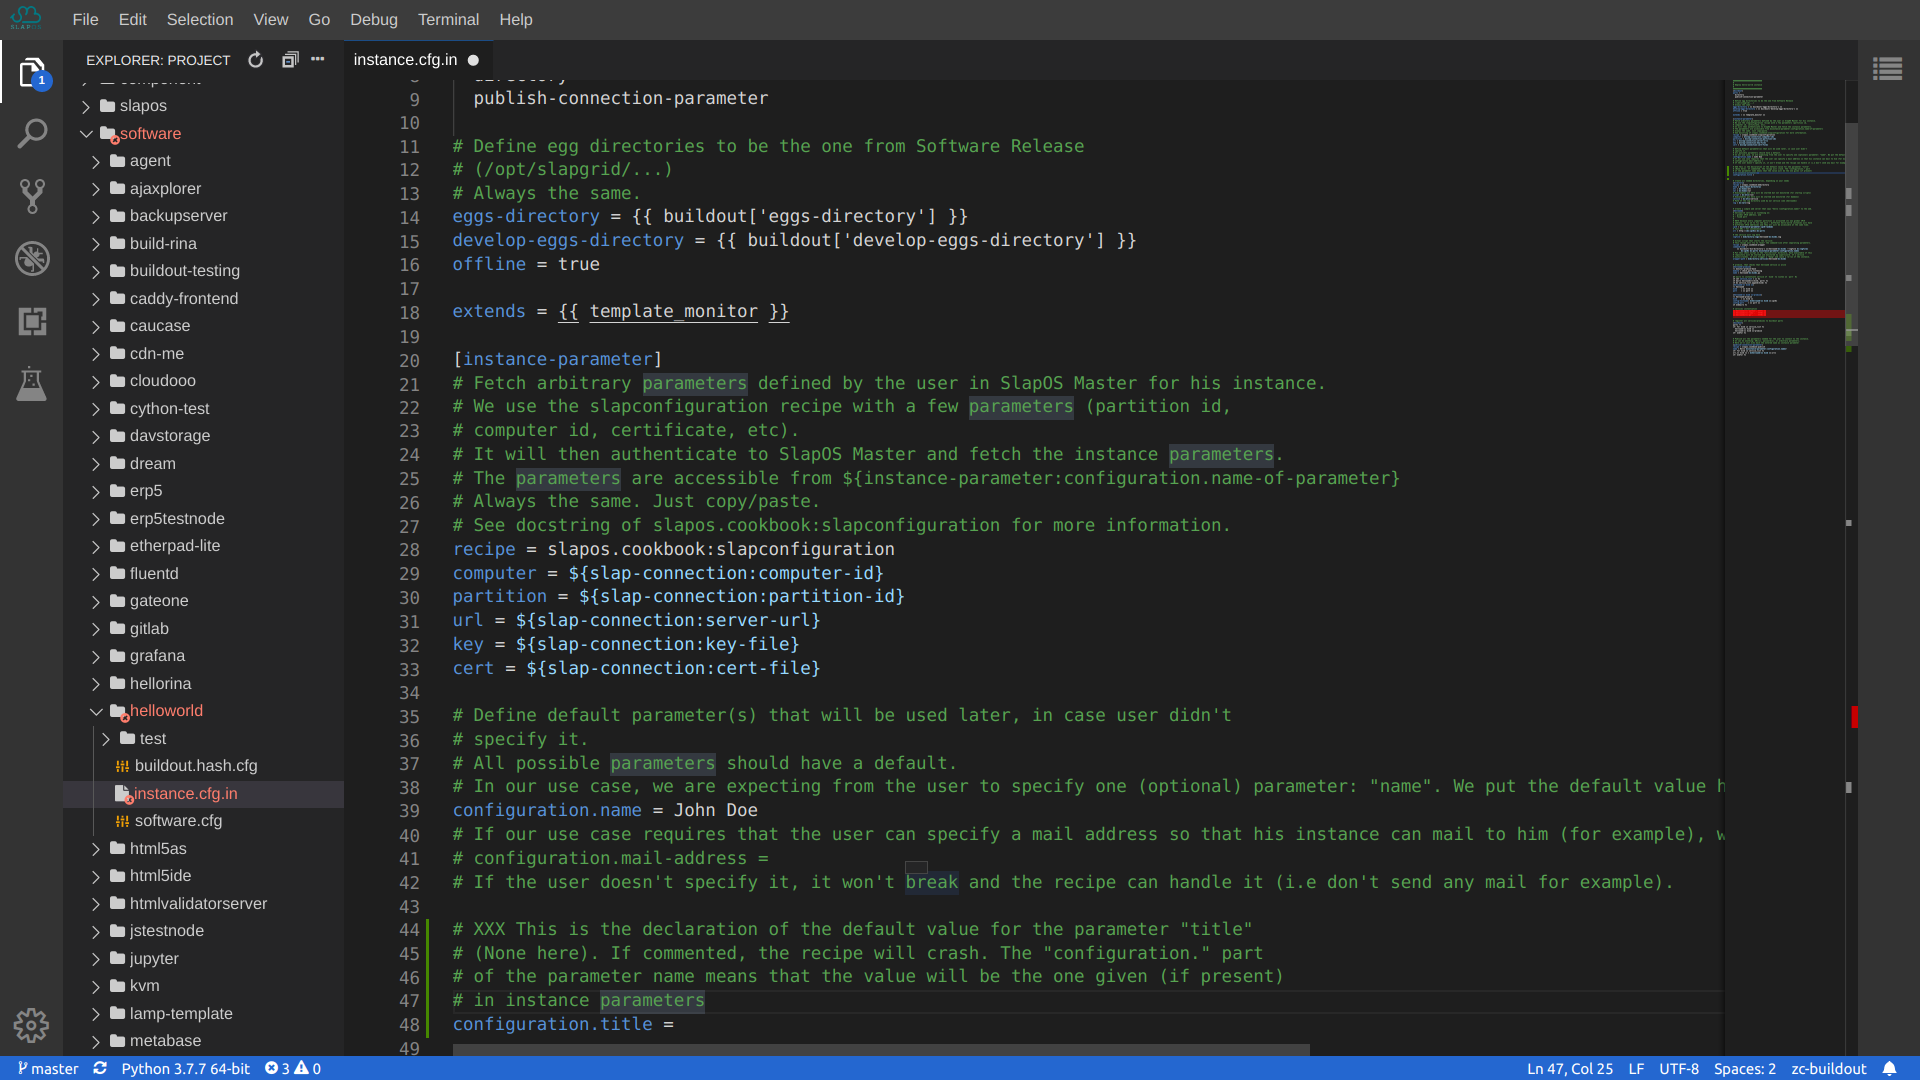Open the Debug view icon
Viewport: 1920px width, 1080px height.
pyautogui.click(x=32, y=258)
